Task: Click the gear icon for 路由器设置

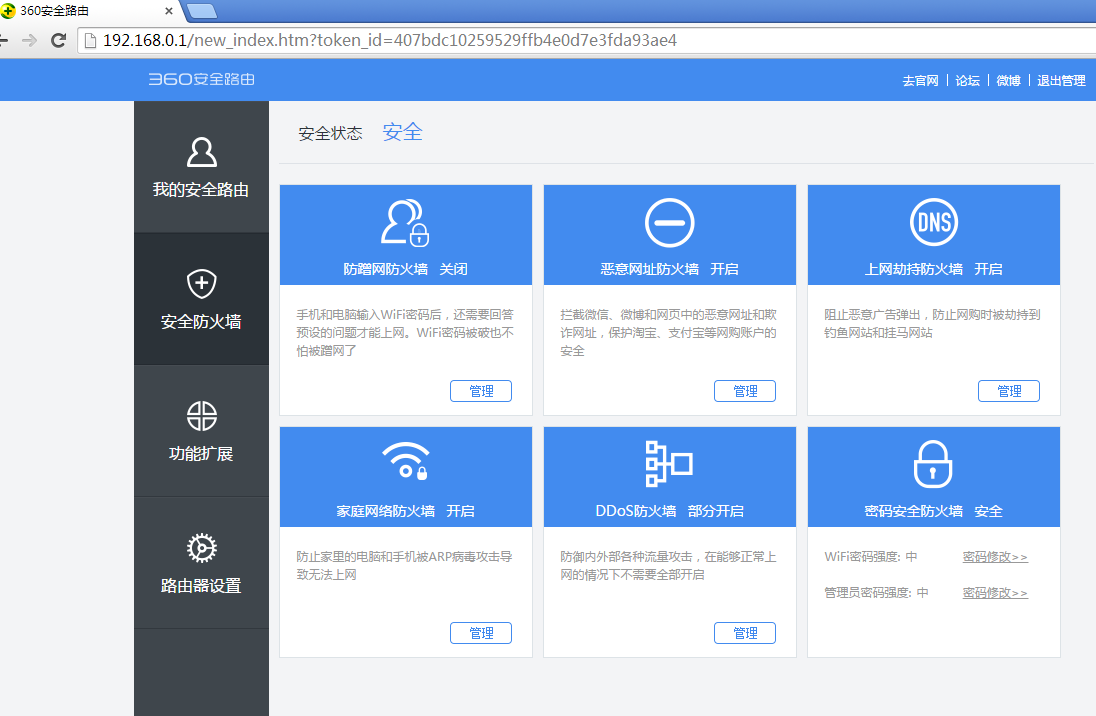Action: (x=201, y=548)
